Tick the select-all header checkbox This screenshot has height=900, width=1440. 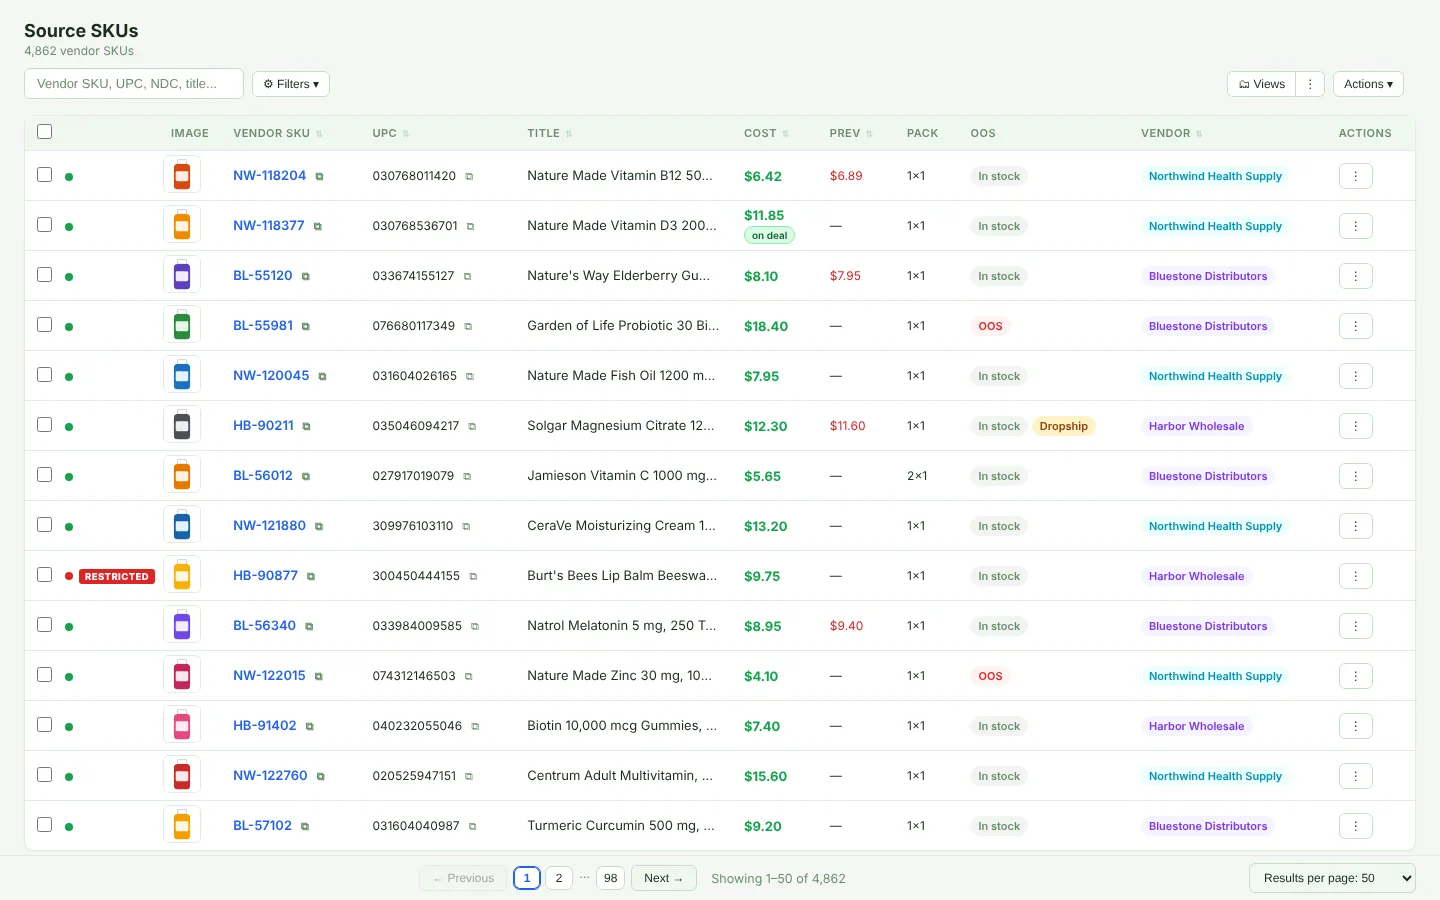pyautogui.click(x=44, y=131)
